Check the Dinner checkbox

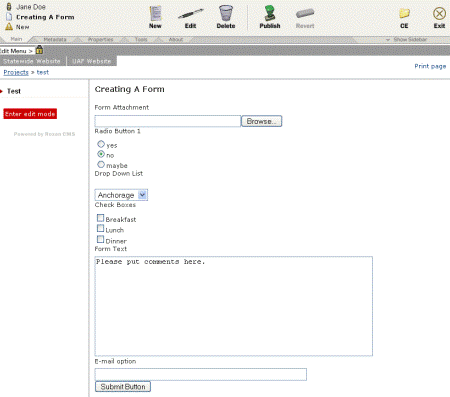[x=100, y=239]
